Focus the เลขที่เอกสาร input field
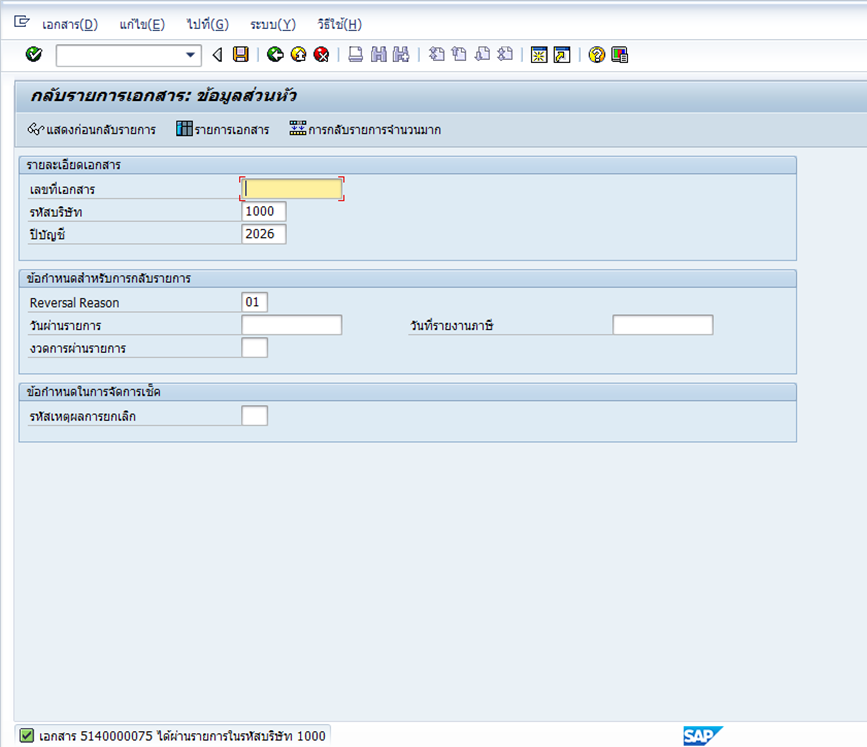This screenshot has height=747, width=867. (292, 189)
